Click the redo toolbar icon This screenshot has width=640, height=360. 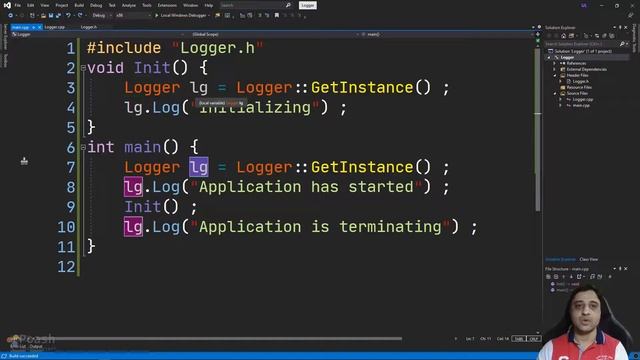click(80, 16)
